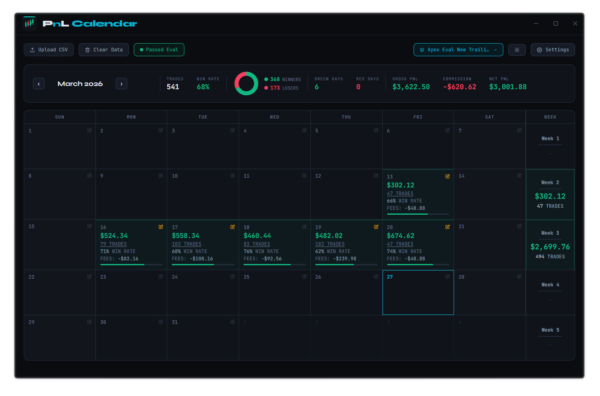Open the note icon on March 3
Viewport: 600px width, 396px height.
(x=232, y=130)
